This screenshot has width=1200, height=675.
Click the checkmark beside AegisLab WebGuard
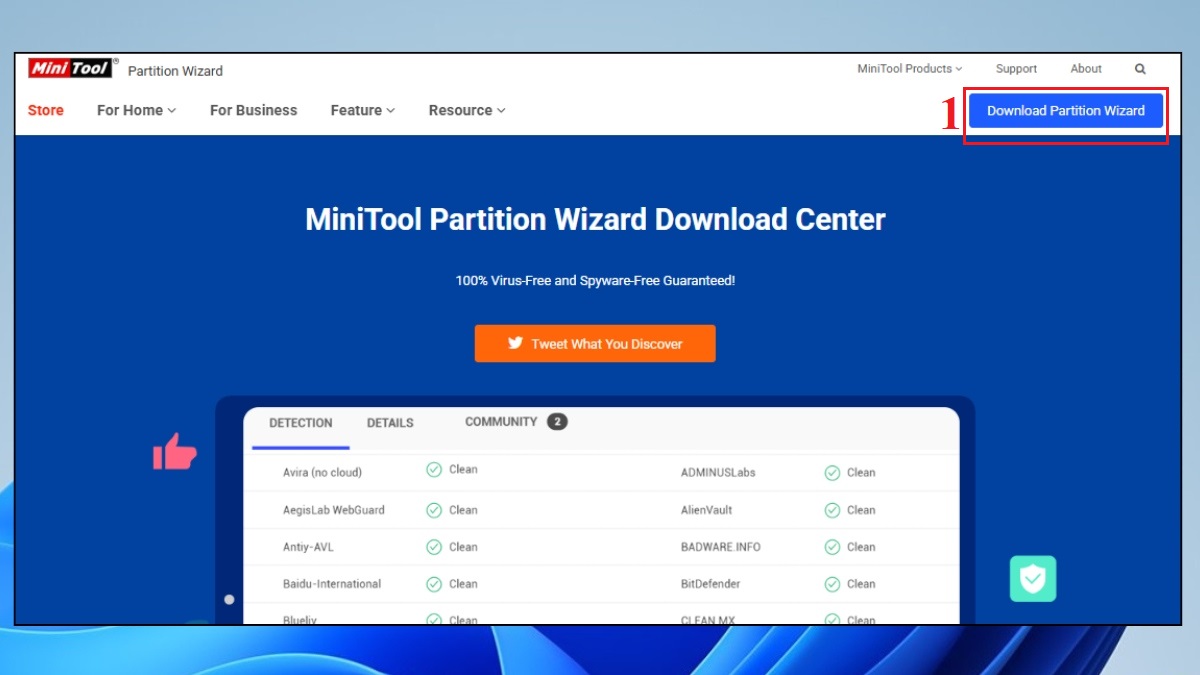point(435,510)
